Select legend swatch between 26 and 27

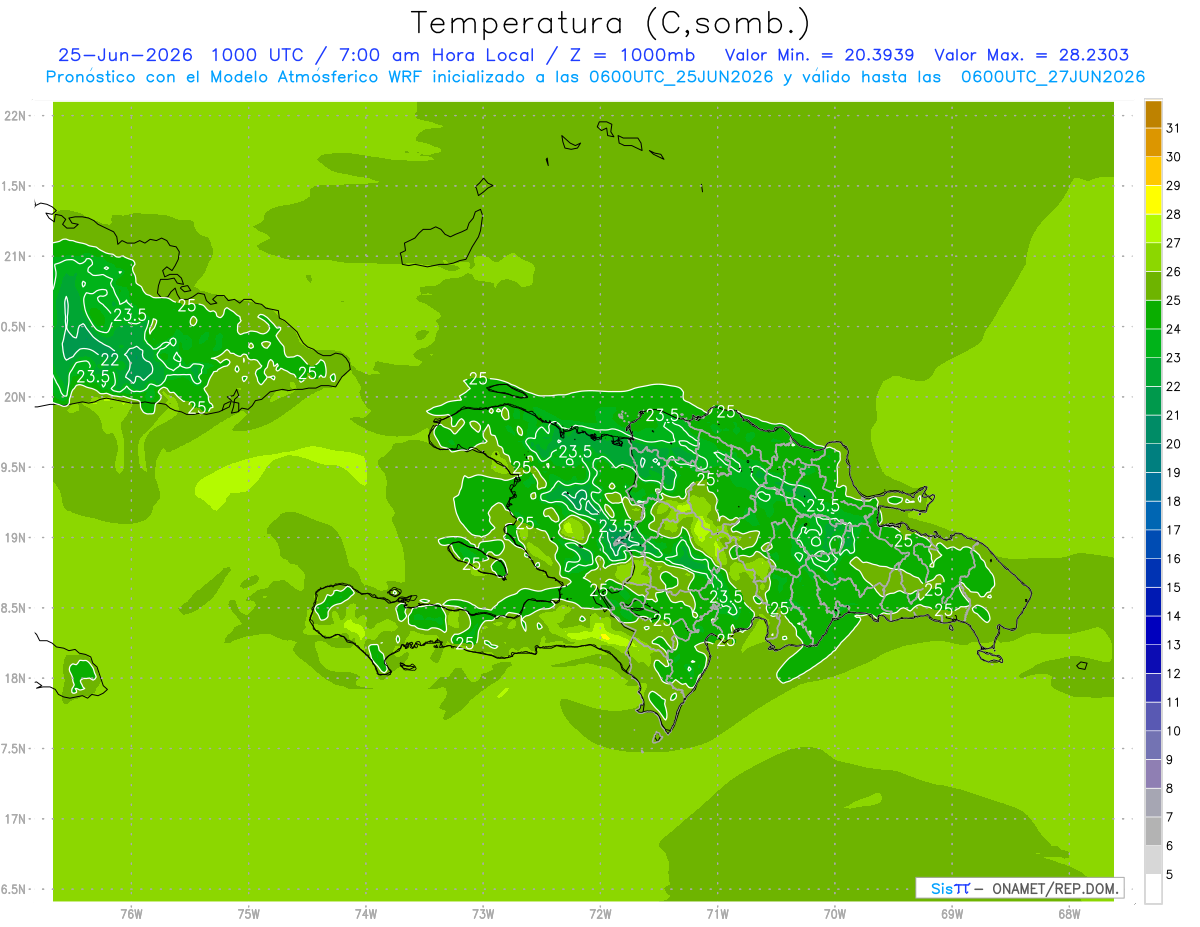[1153, 258]
